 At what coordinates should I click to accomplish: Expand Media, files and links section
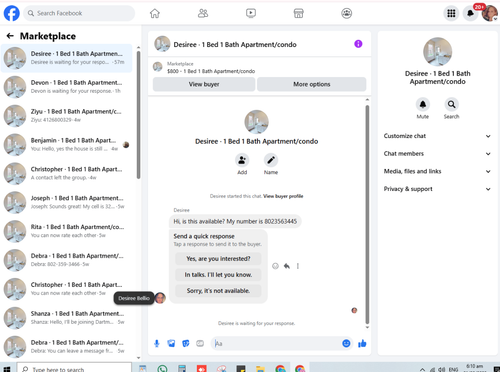[x=437, y=171]
